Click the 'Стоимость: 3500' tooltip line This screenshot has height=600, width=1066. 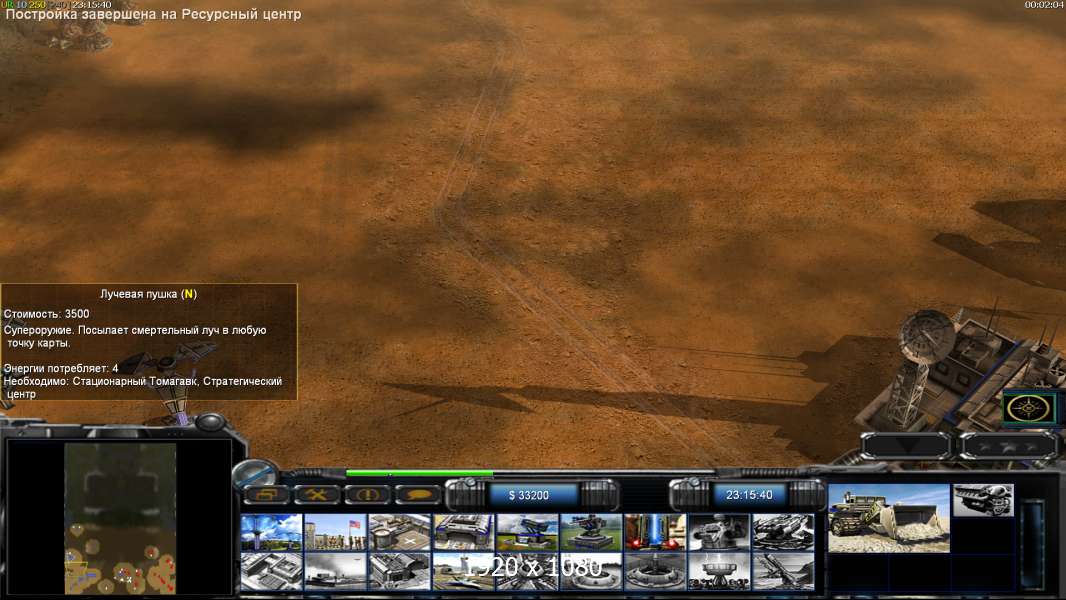pos(47,314)
